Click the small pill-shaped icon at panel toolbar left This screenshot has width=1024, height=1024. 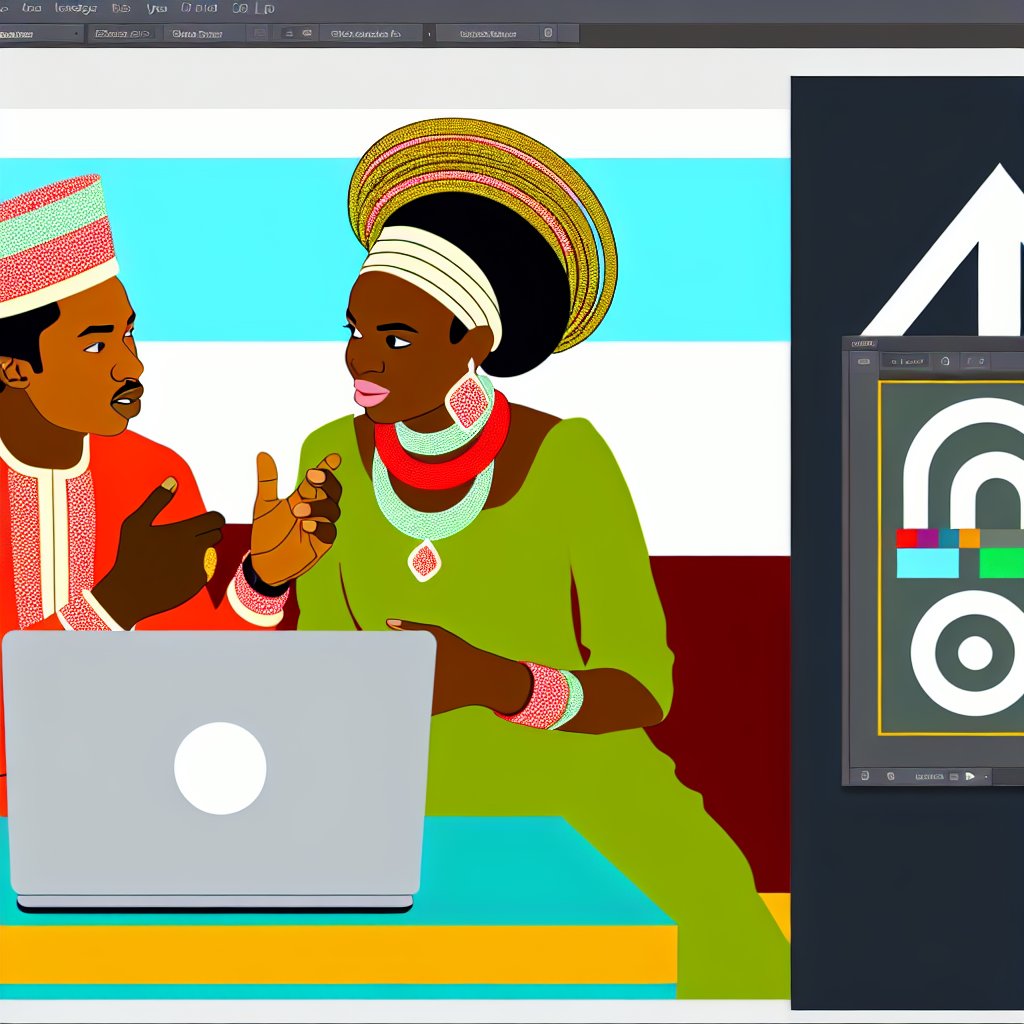(864, 361)
